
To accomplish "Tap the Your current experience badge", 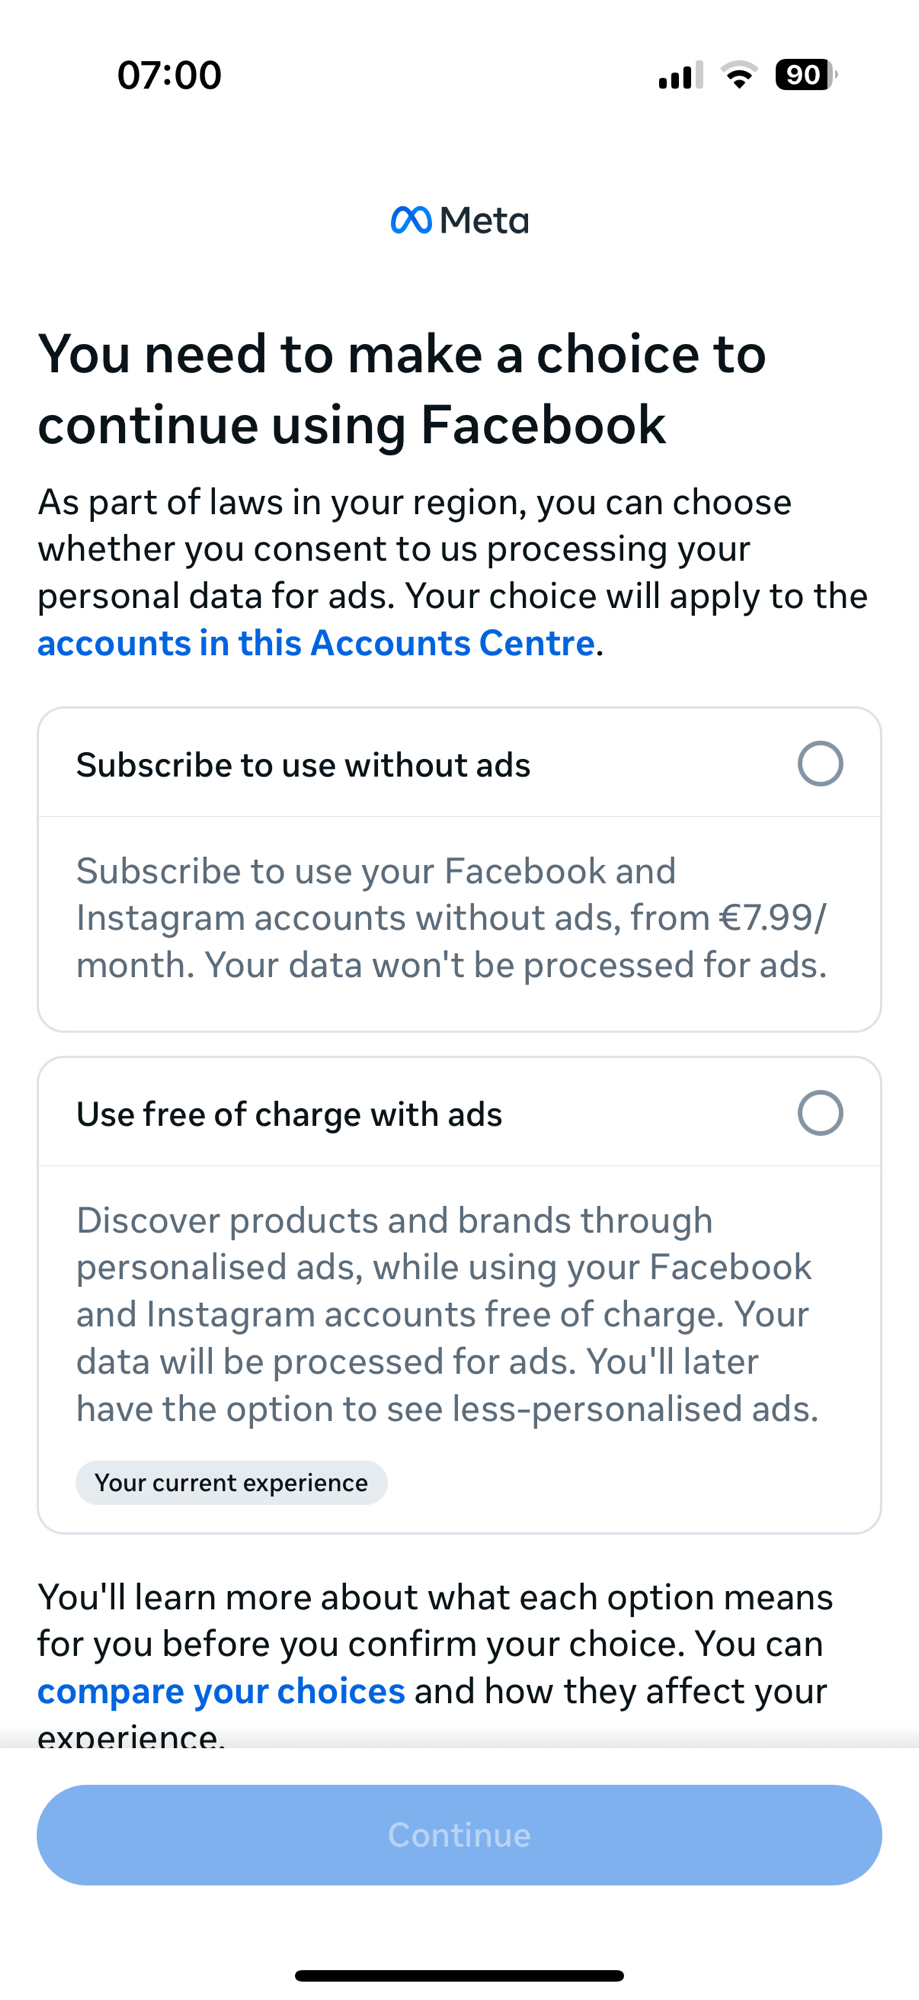I will click(x=231, y=1482).
